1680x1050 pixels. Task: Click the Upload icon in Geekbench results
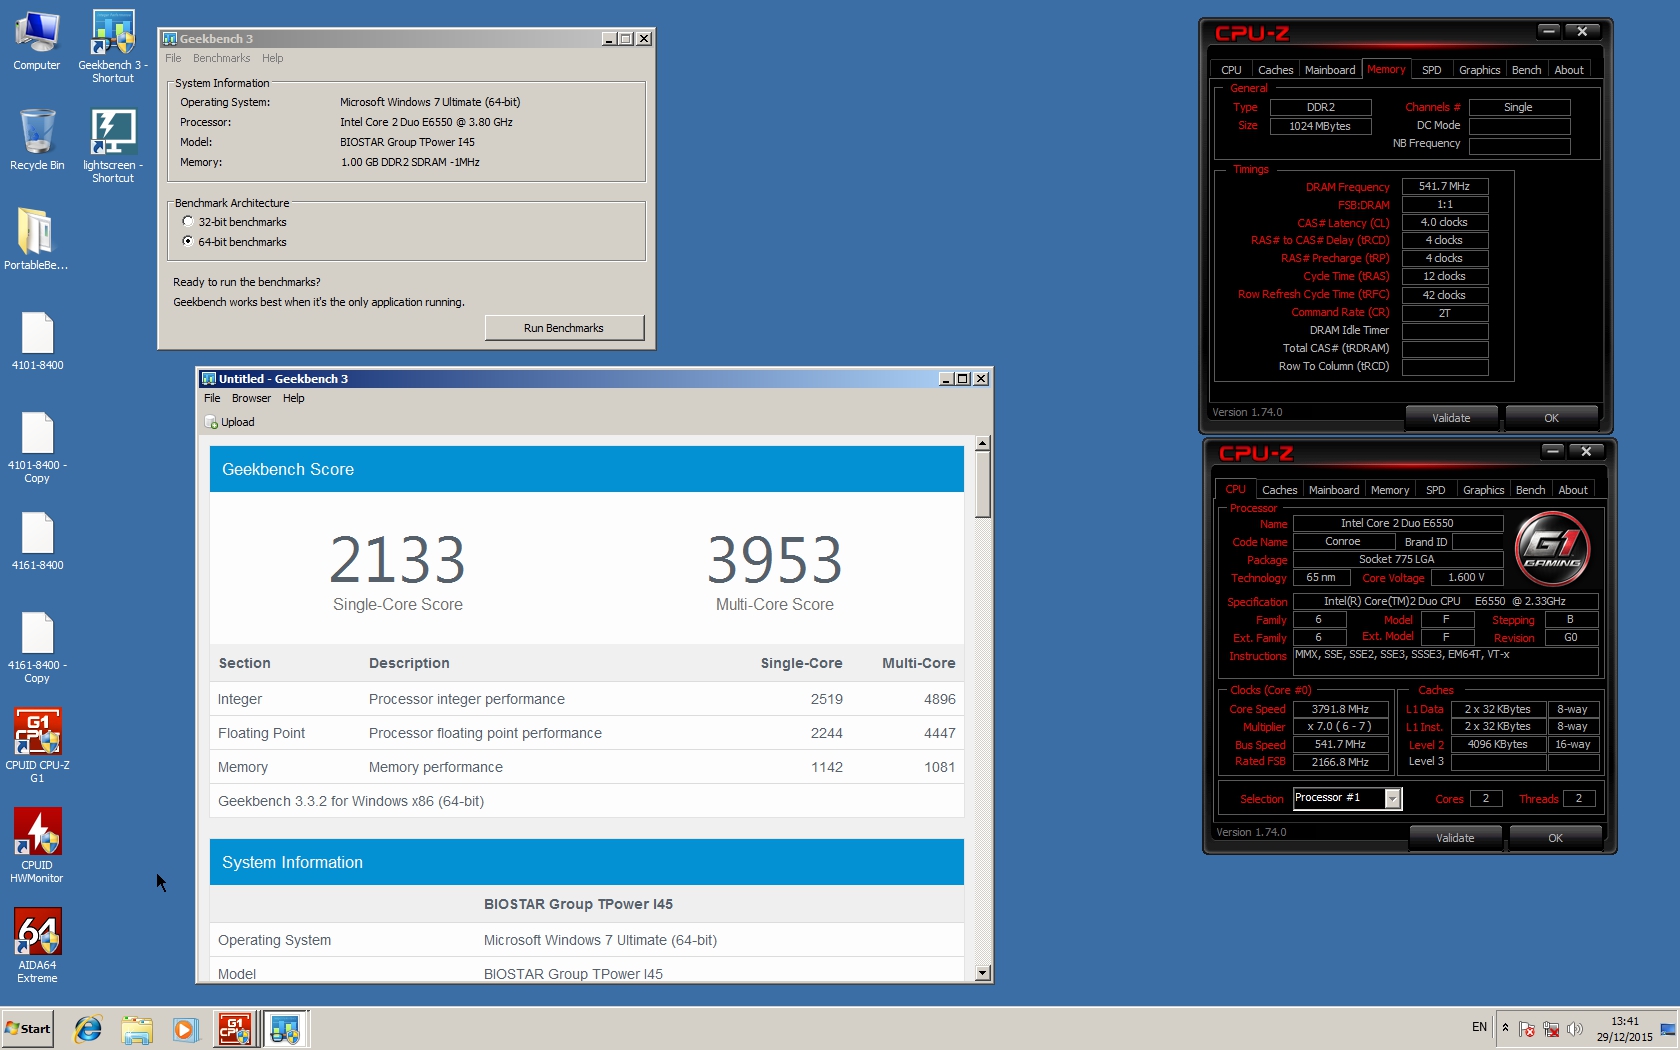(211, 422)
